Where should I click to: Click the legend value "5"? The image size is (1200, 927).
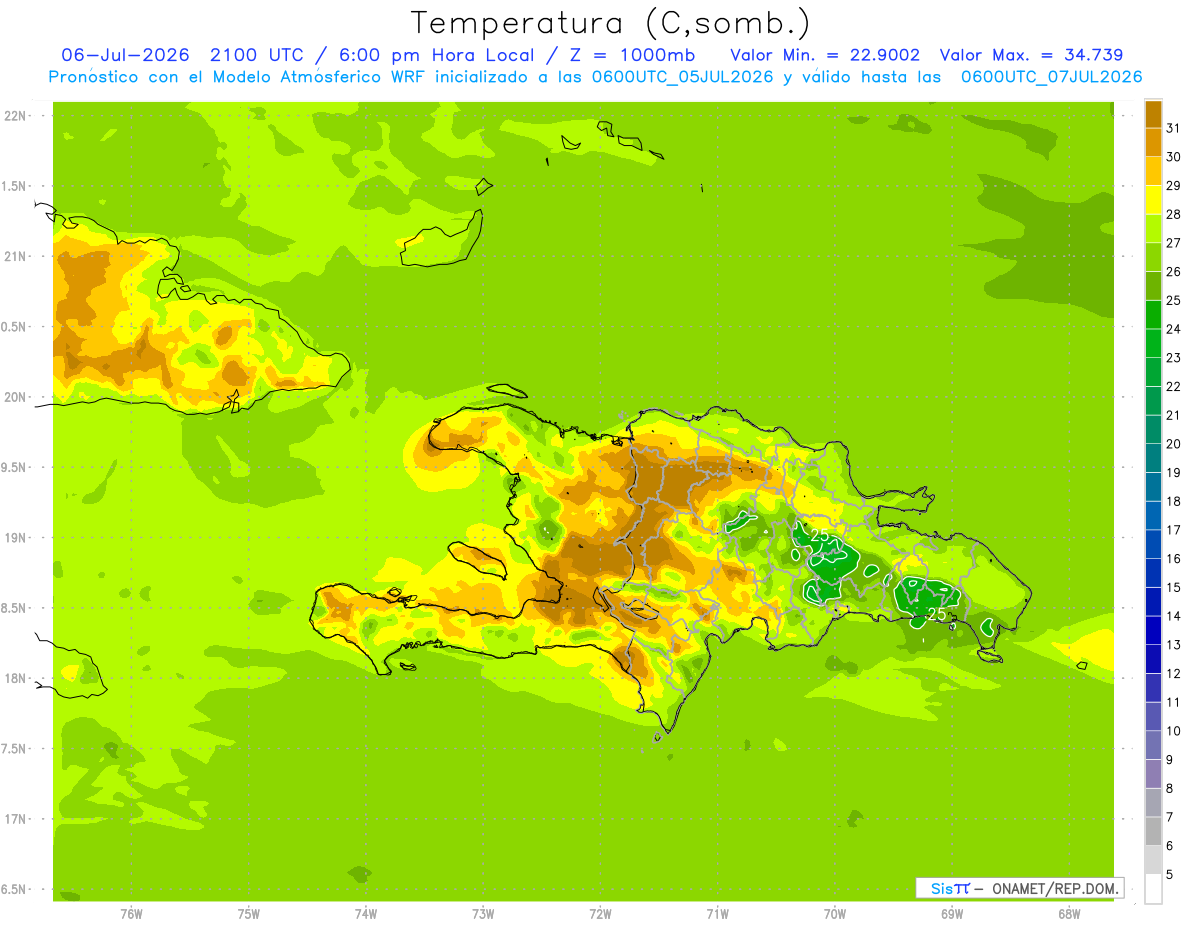pyautogui.click(x=1169, y=875)
